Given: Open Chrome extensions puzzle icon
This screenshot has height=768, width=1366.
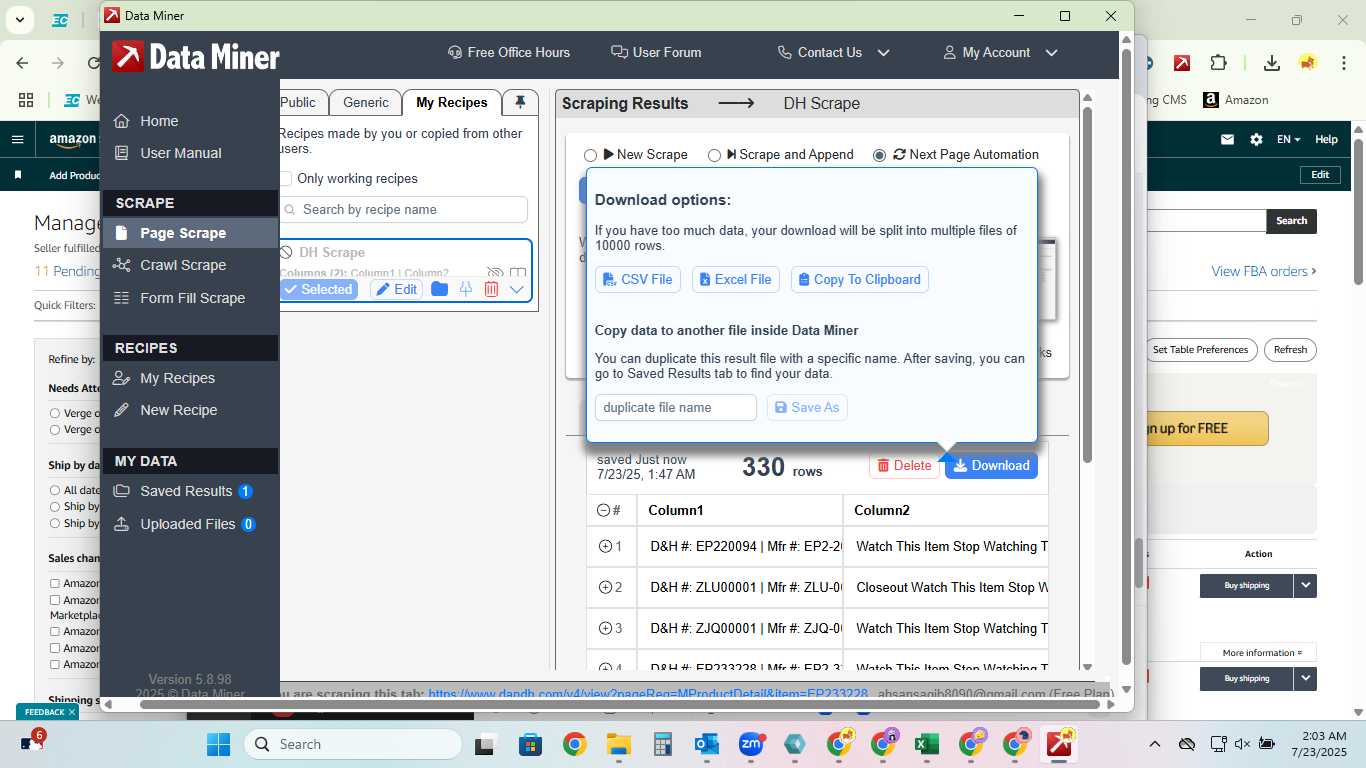Looking at the screenshot, I should pos(1218,62).
